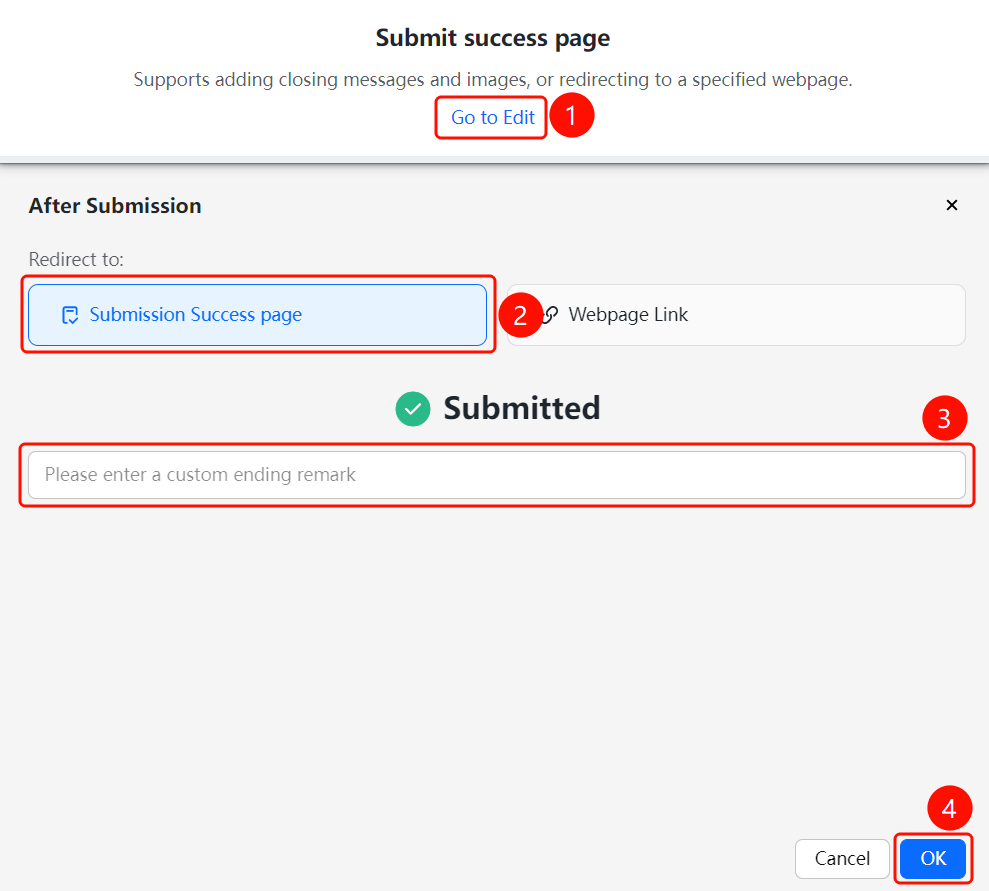The width and height of the screenshot is (989, 891).
Task: Click the gray divider below Go to Edit
Action: tap(494, 160)
